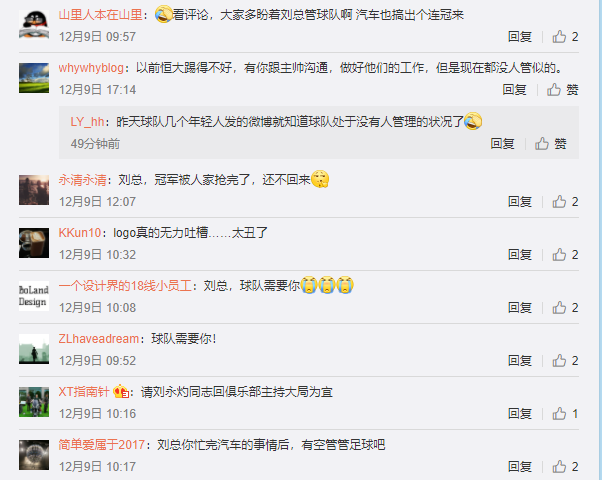
Task: Open 简单爱属于2017's profile link
Action: pyautogui.click(x=101, y=445)
